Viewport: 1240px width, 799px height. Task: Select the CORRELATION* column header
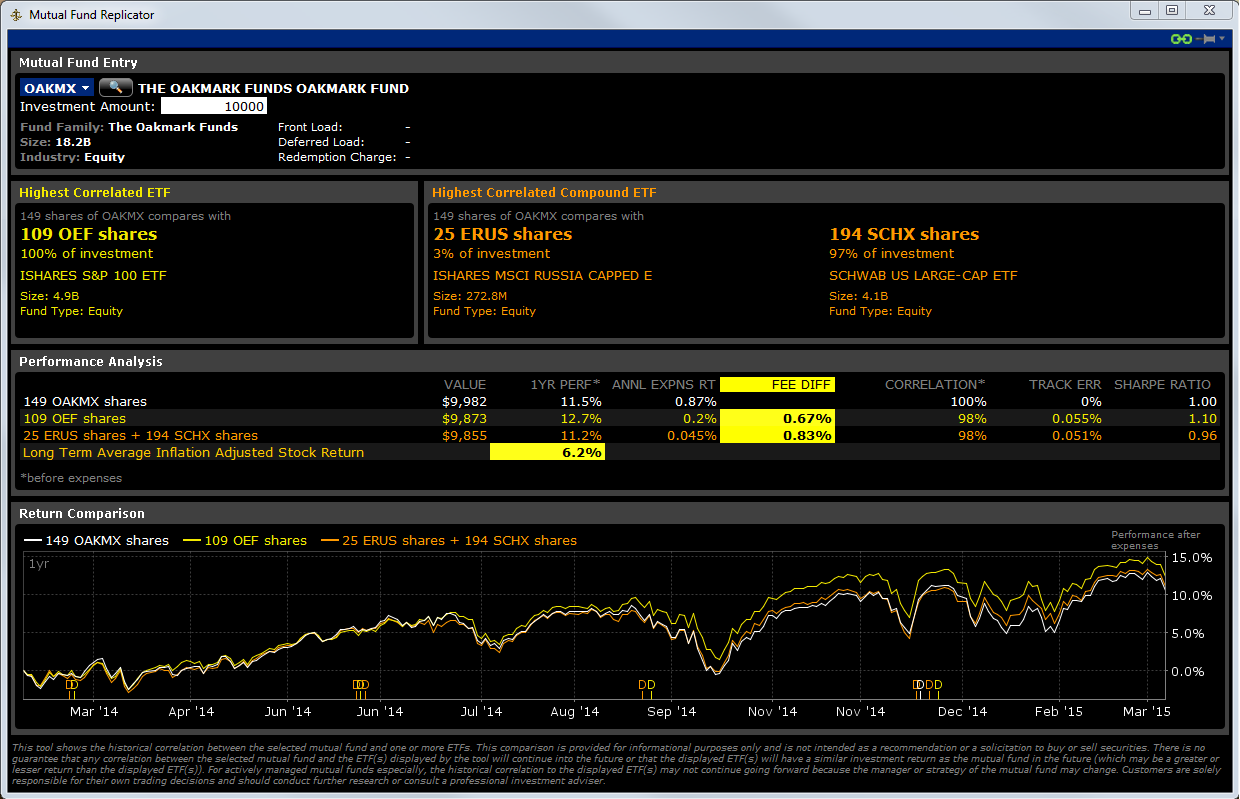tap(935, 384)
